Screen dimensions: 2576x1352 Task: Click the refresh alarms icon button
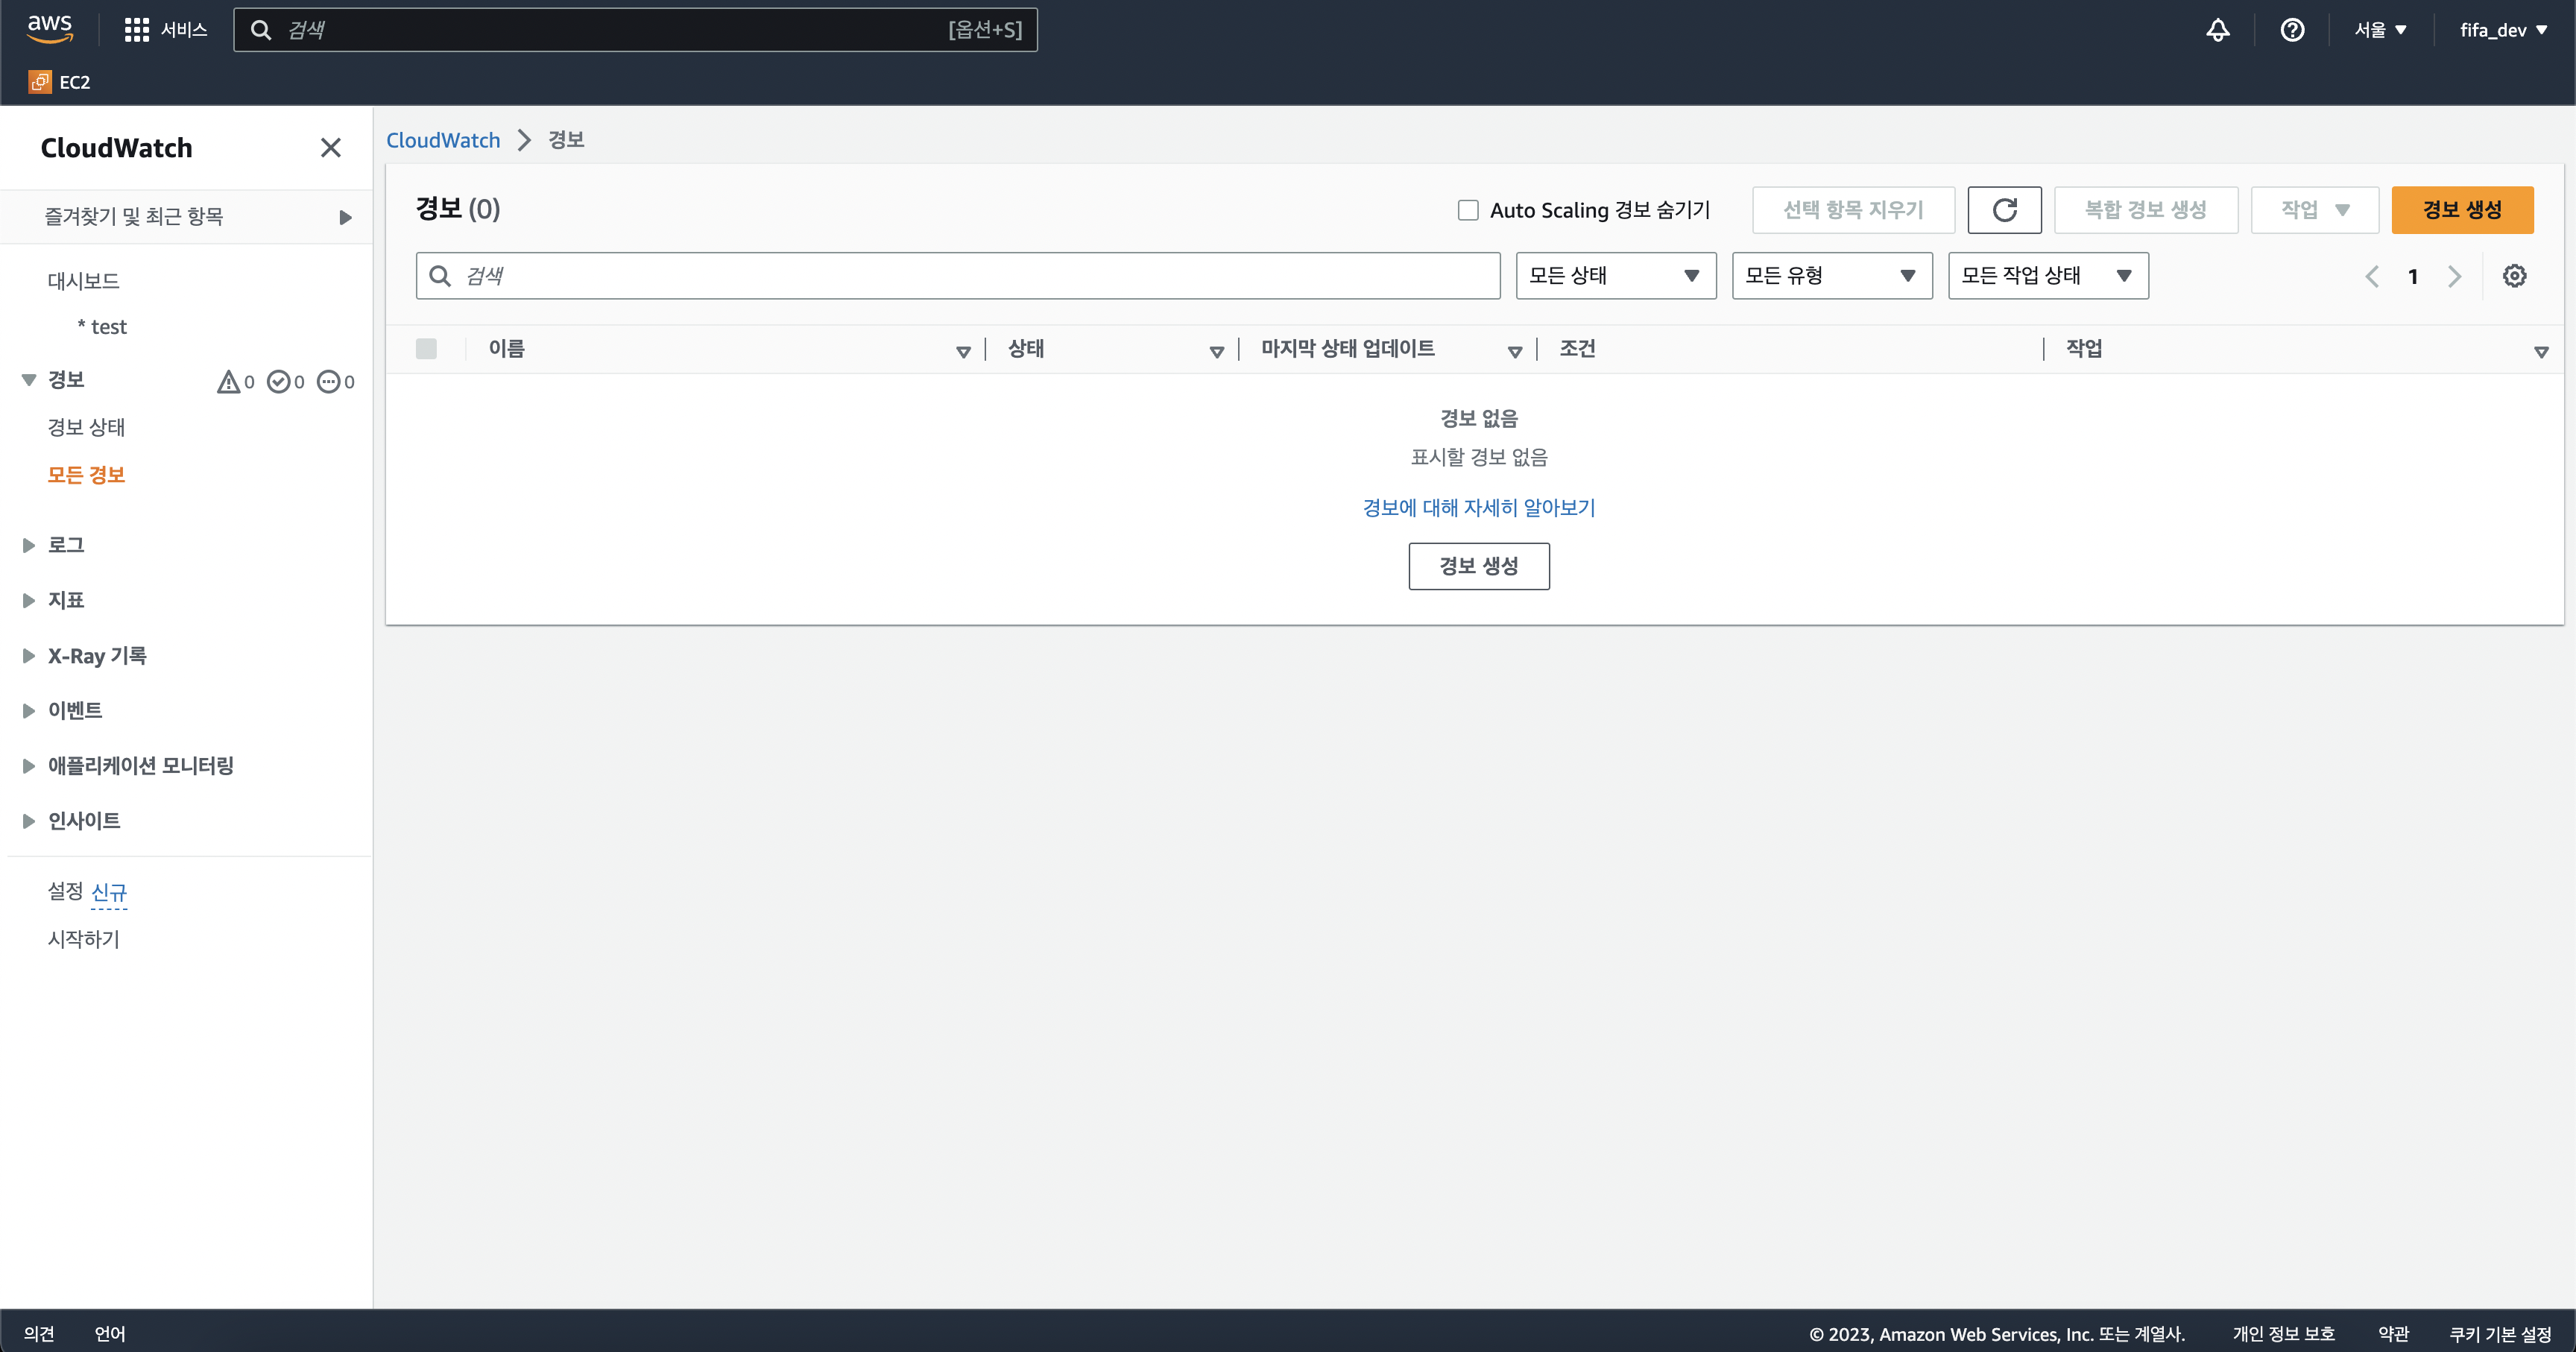coord(2004,210)
